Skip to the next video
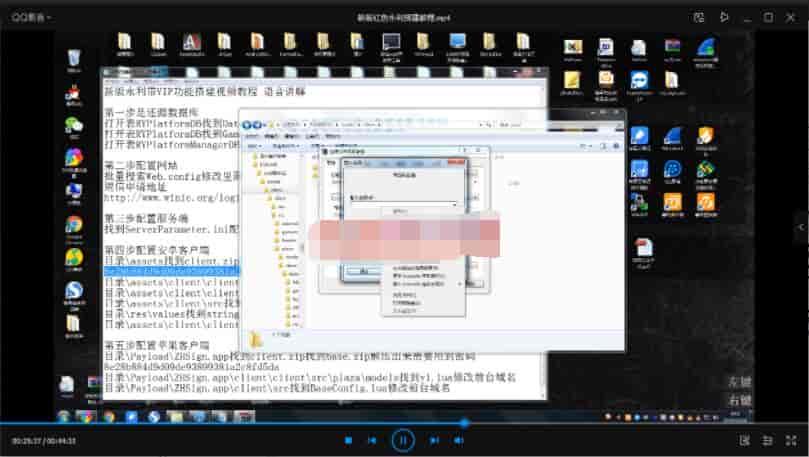The width and height of the screenshot is (809, 457). click(434, 440)
